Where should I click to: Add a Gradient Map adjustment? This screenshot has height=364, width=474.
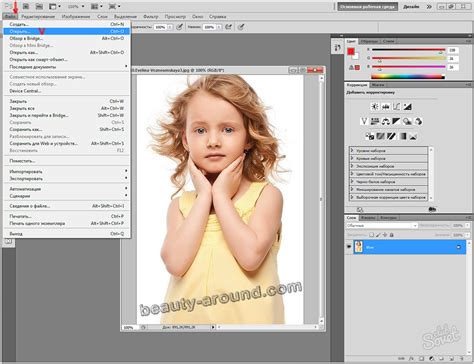pyautogui.click(x=403, y=136)
